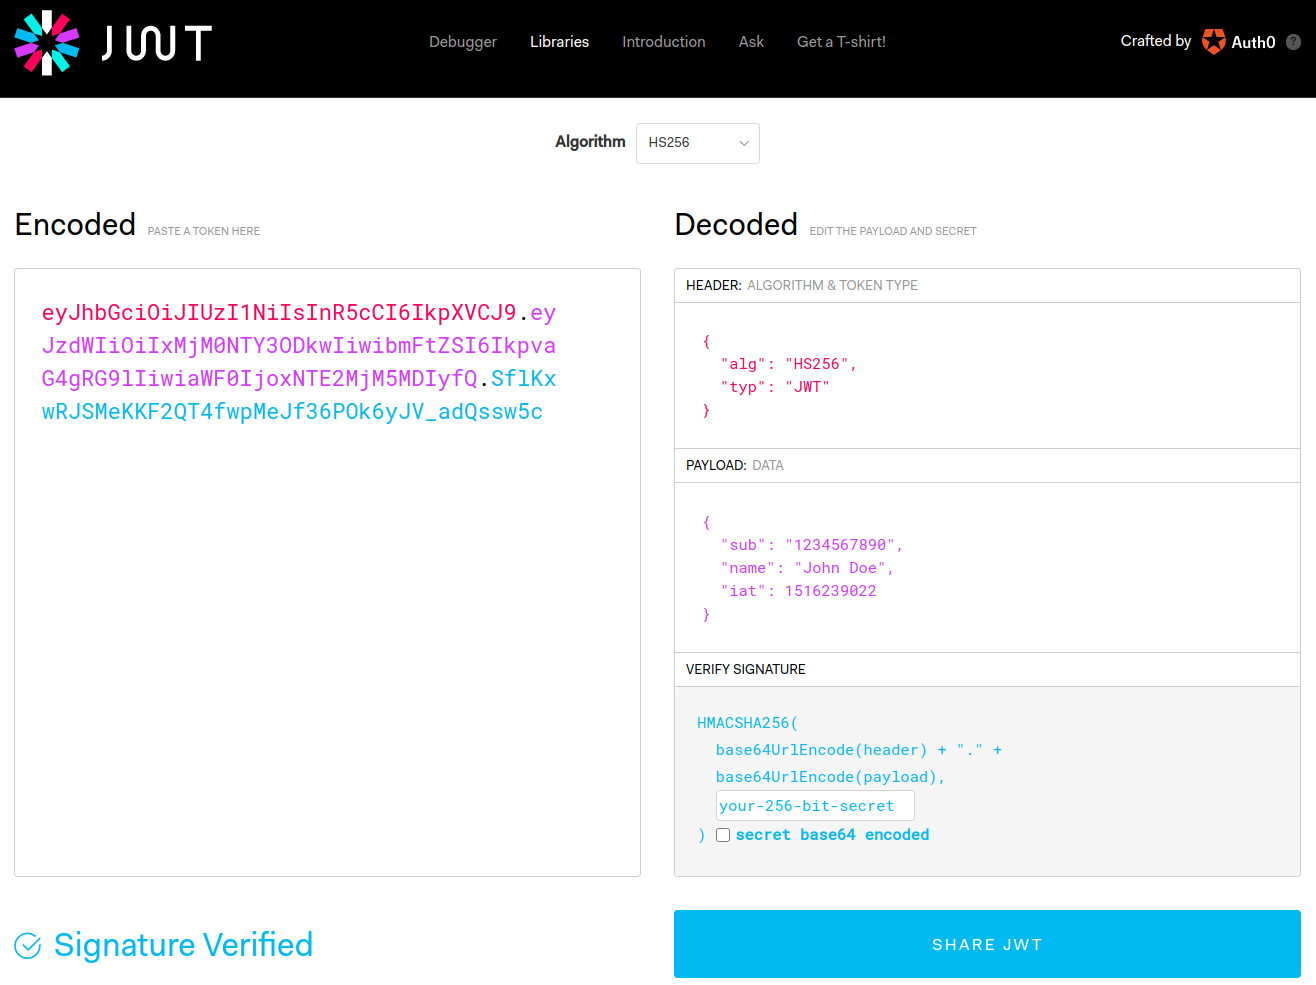Open the Debugger nav item
1316x985 pixels.
[x=463, y=42]
